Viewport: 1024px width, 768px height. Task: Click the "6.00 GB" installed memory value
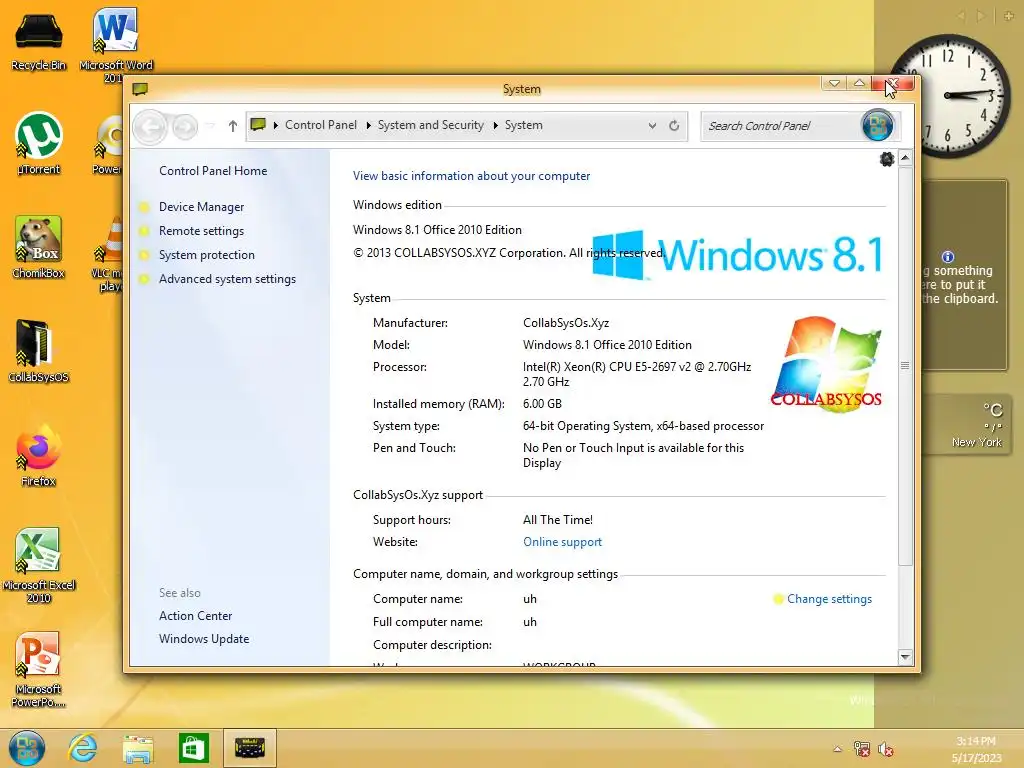[x=542, y=404]
